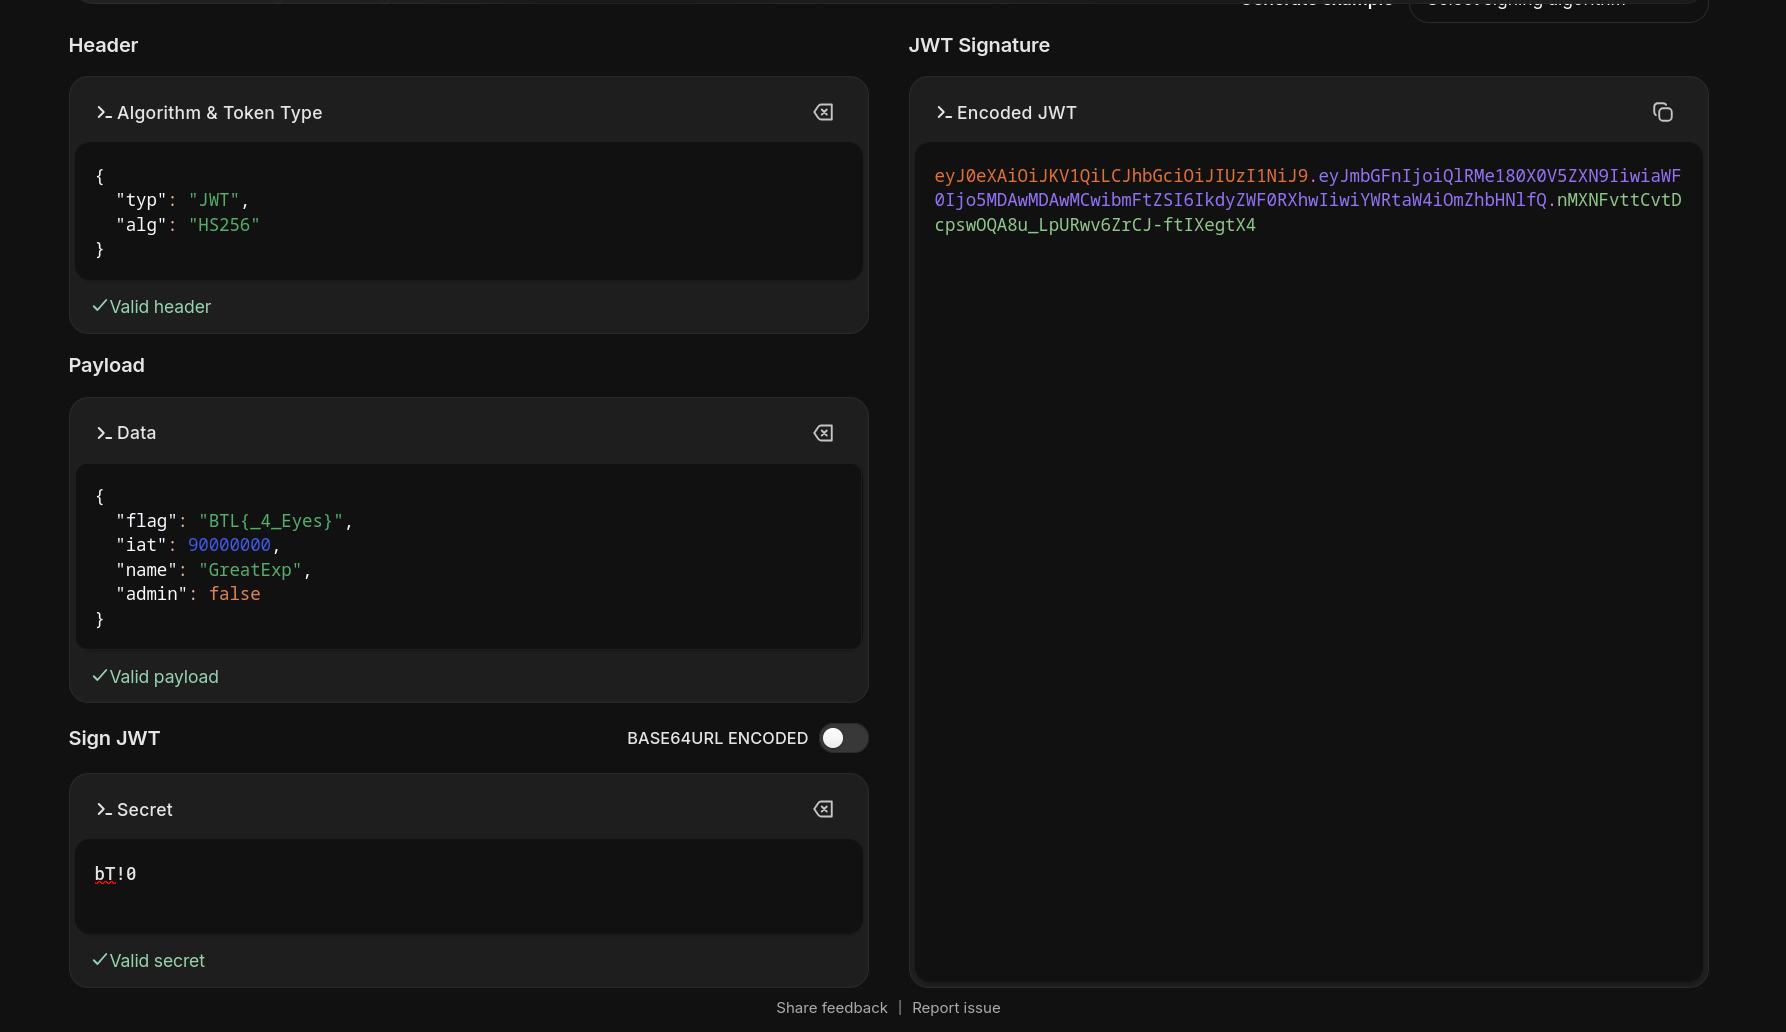Enable the BASE64URL ENCODED switch

tap(843, 738)
